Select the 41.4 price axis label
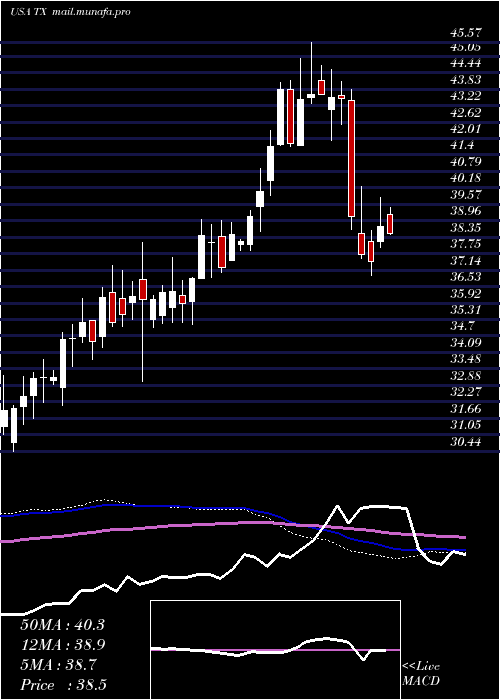The width and height of the screenshot is (500, 700). tap(462, 145)
